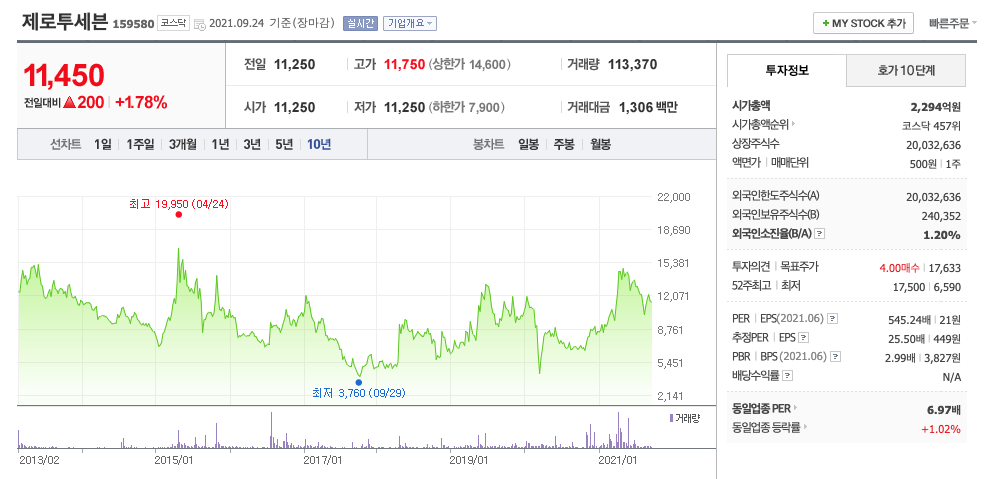Click the calendar icon beside 2021.09.24
The width and height of the screenshot is (996, 479).
[200, 24]
